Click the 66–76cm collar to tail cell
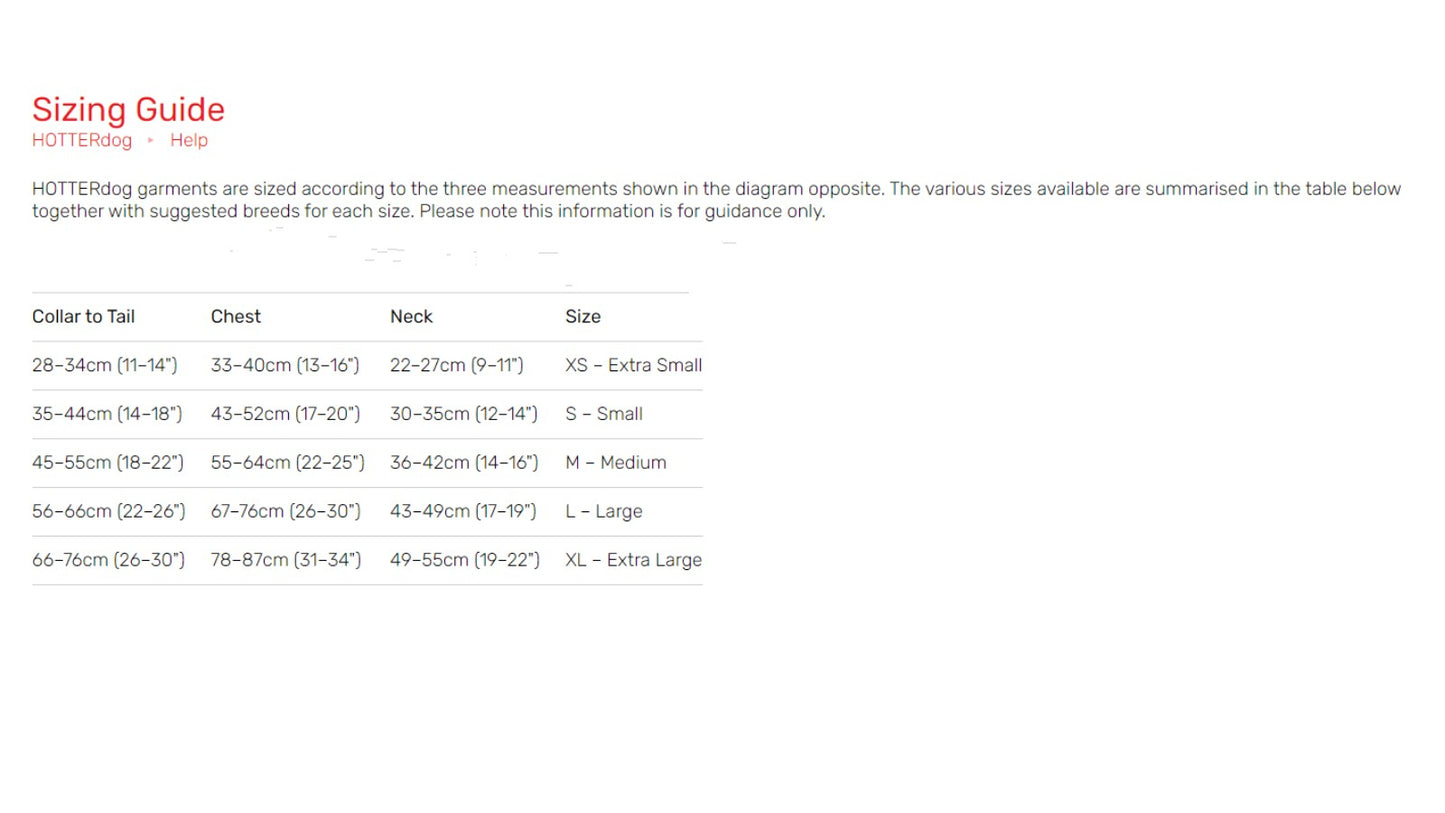Image resolution: width=1445 pixels, height=813 pixels. tap(108, 560)
